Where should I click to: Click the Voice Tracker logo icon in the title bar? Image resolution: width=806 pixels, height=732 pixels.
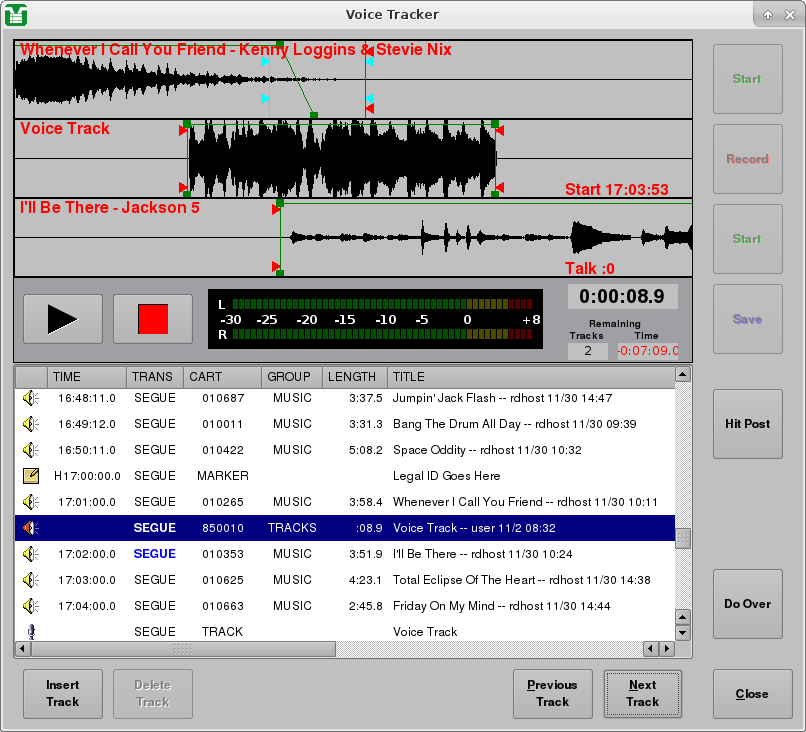click(17, 14)
